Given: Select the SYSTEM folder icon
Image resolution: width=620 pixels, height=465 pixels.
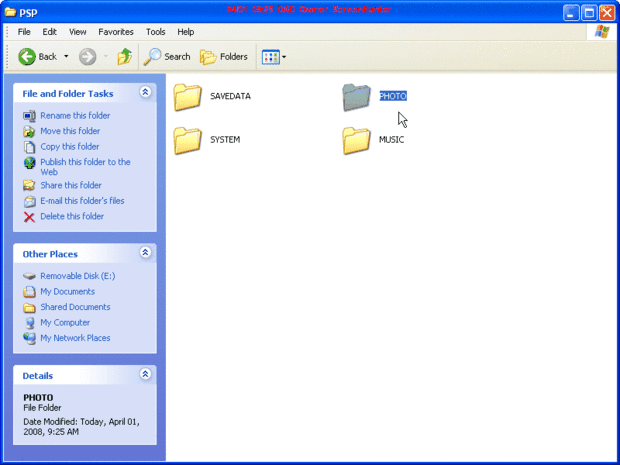Looking at the screenshot, I should point(187,140).
